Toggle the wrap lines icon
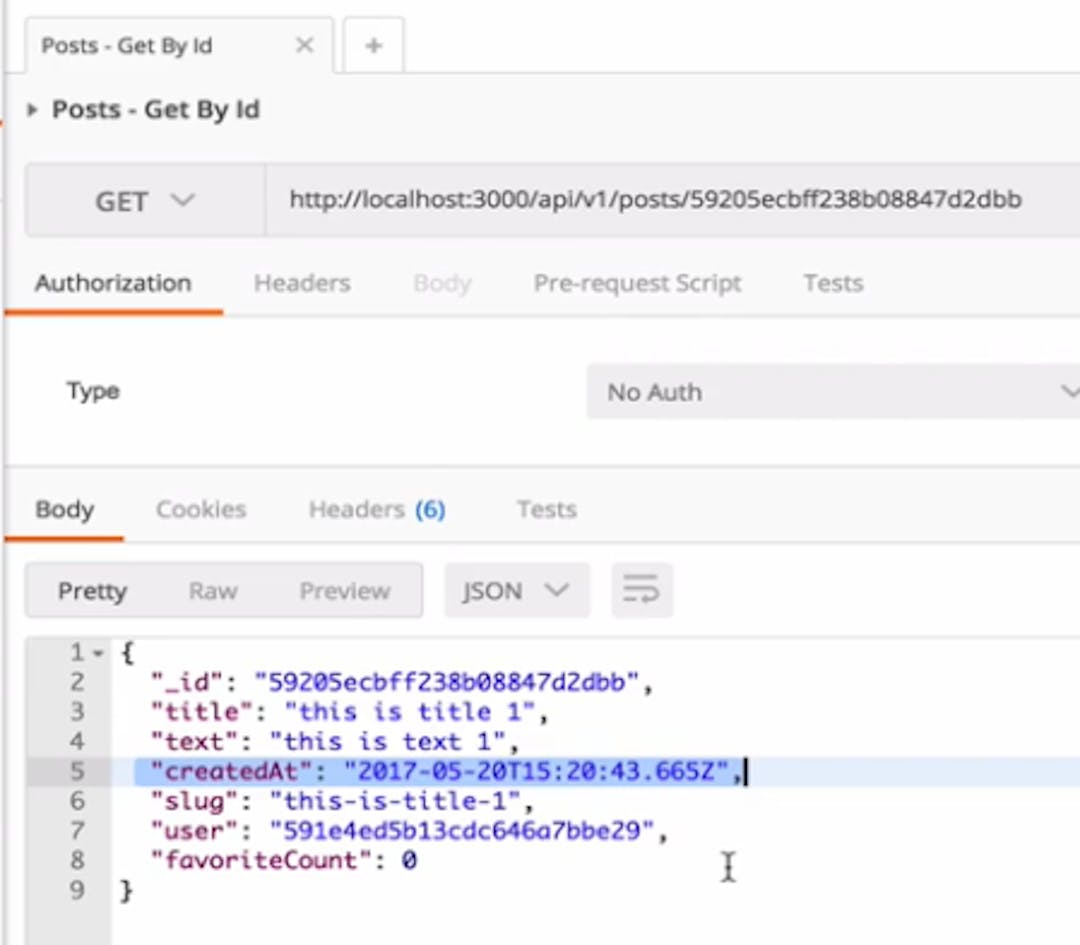The width and height of the screenshot is (1080, 945). [x=641, y=591]
